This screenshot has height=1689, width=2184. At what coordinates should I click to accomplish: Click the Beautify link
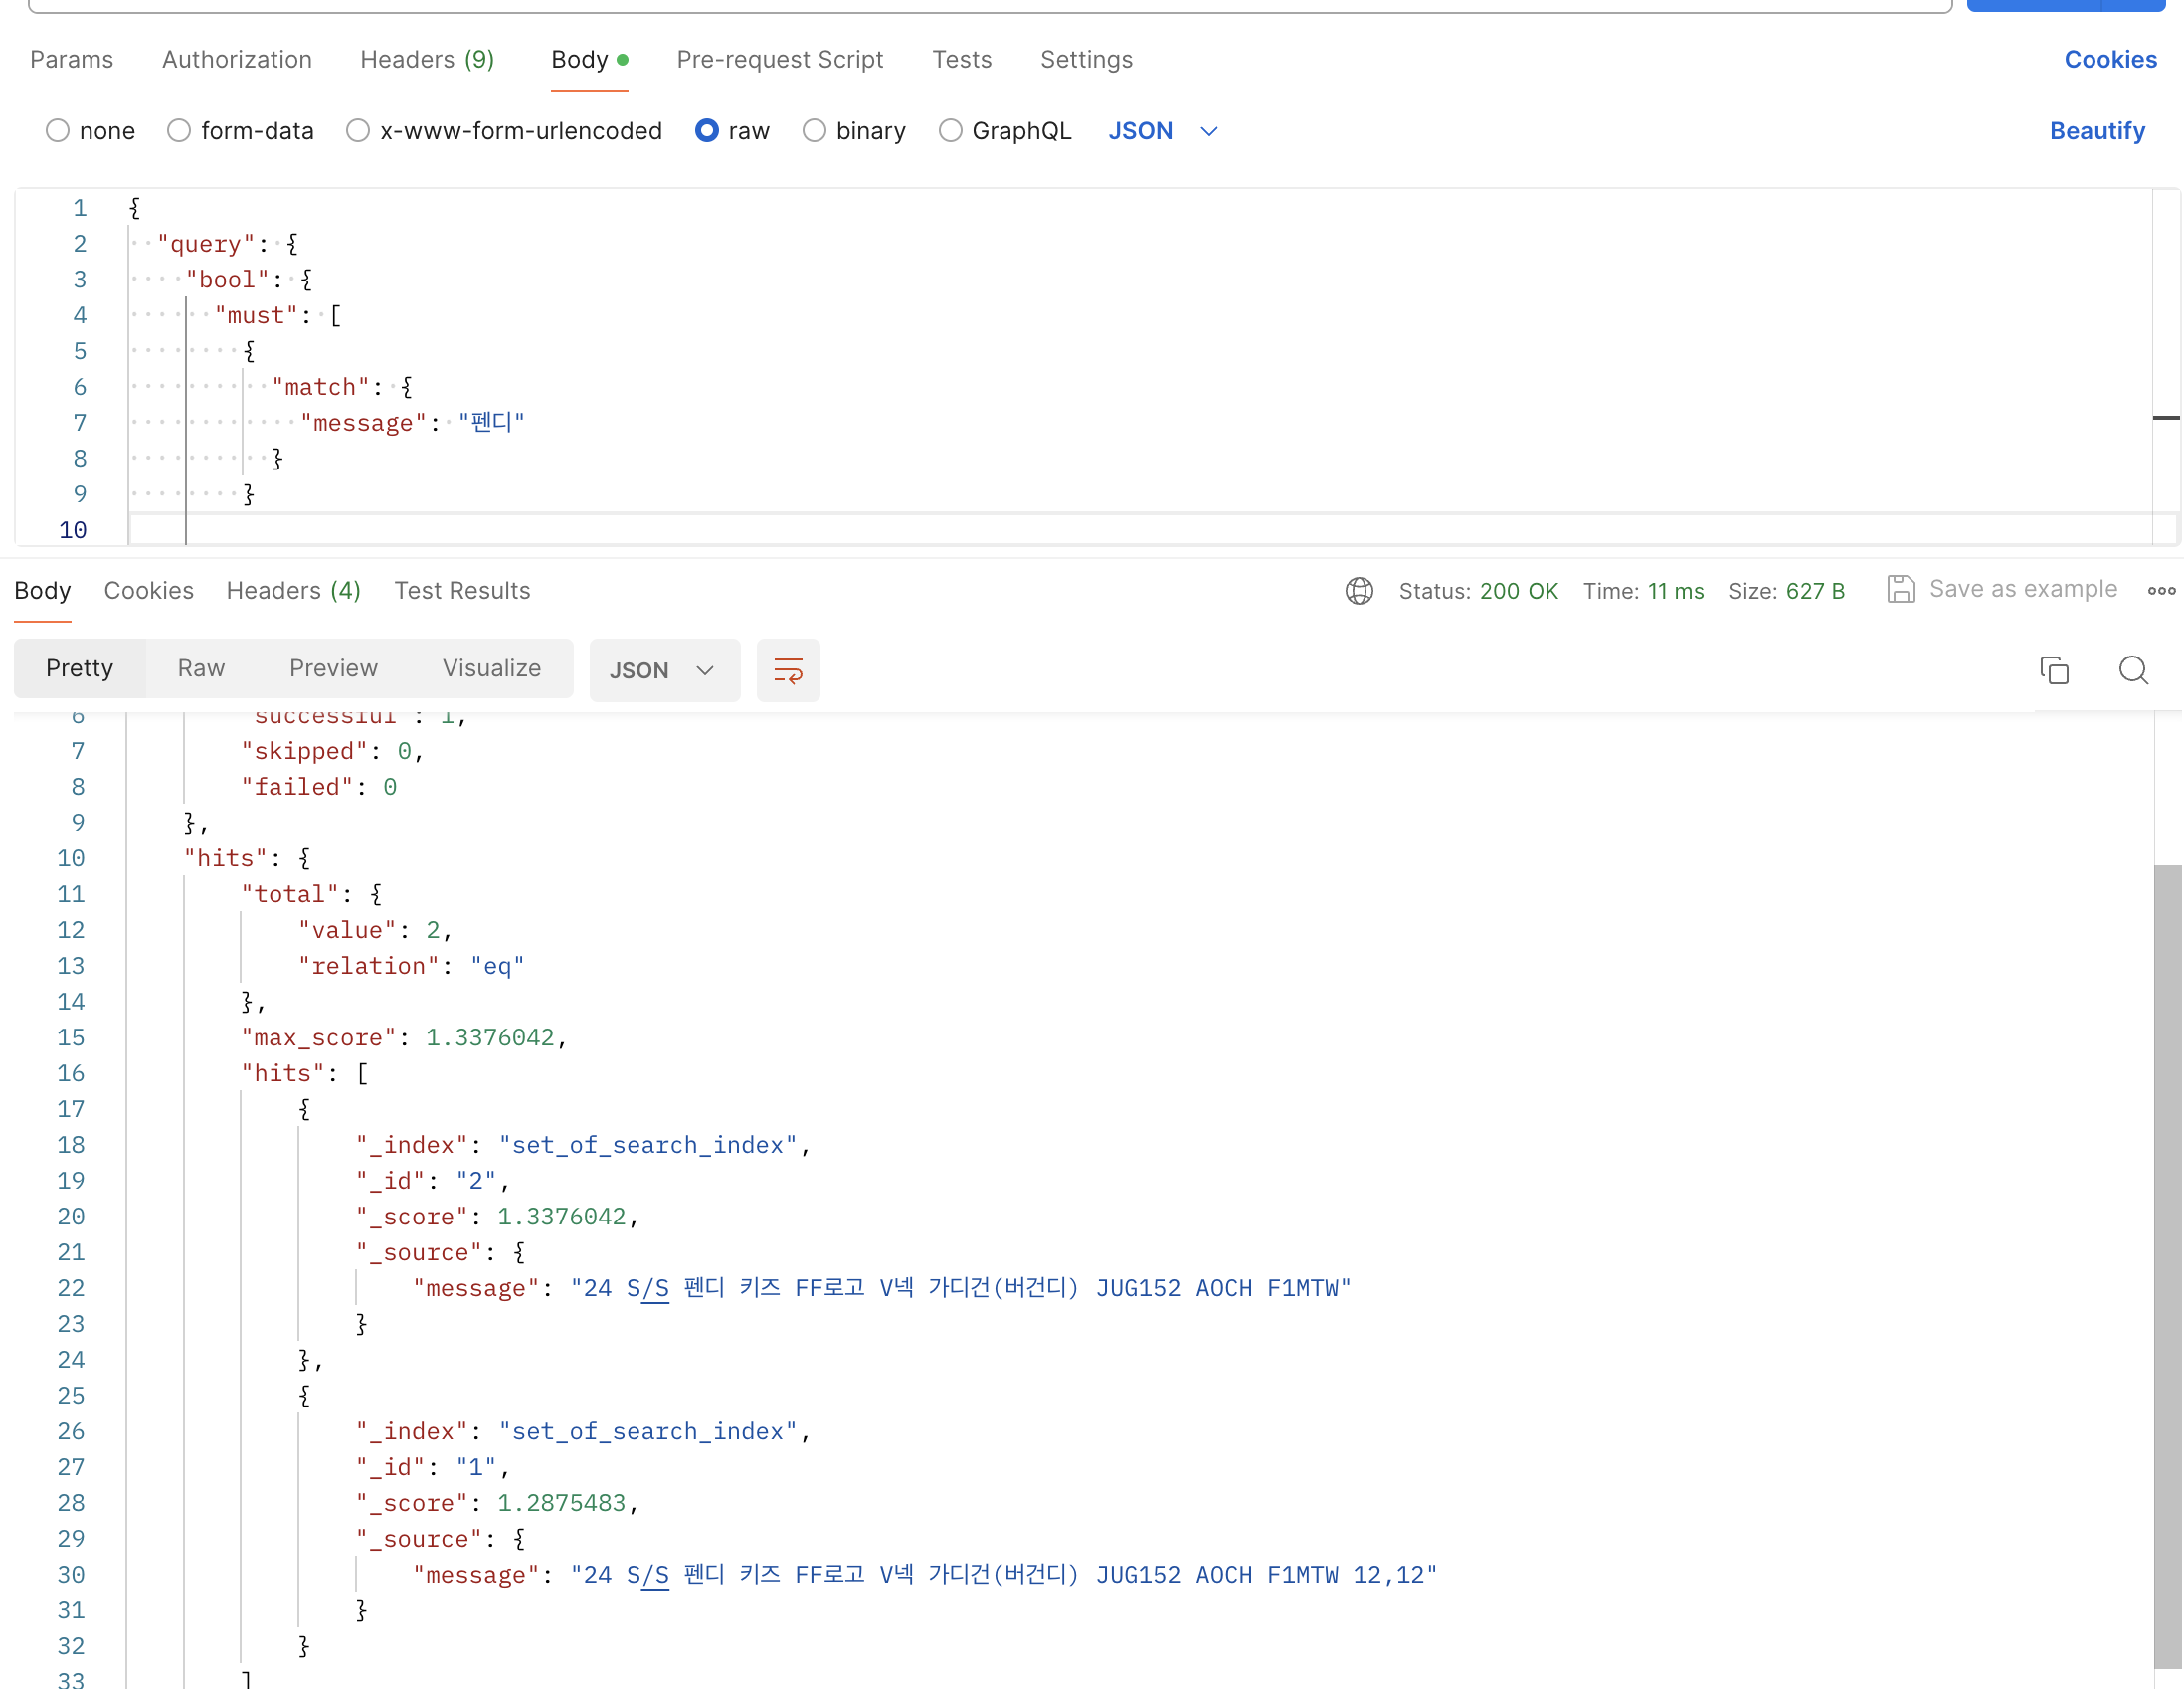(2096, 131)
